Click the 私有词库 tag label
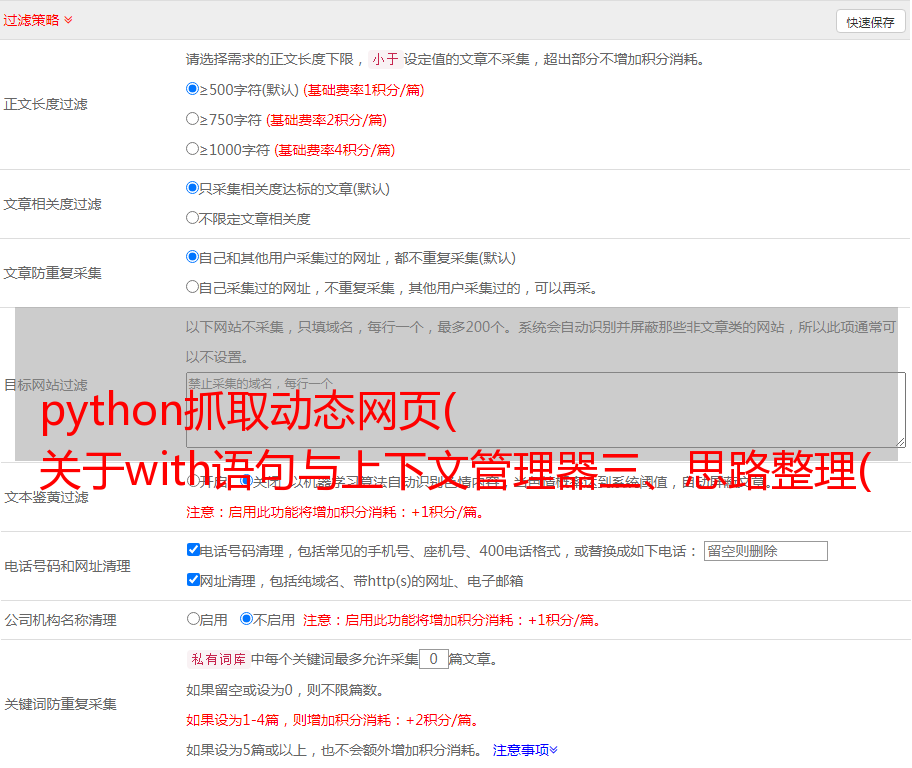This screenshot has width=912, height=768. [218, 659]
